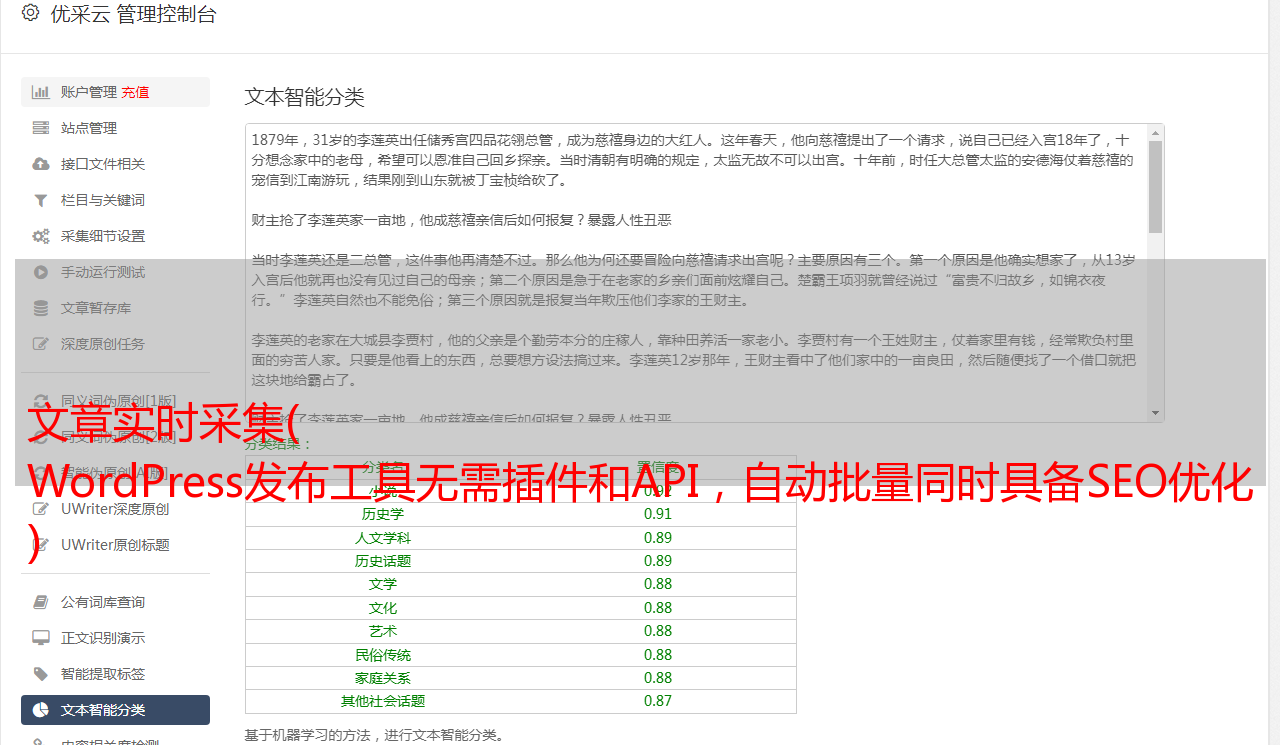Click the text area scrollbar up arrow
The width and height of the screenshot is (1280, 745).
click(x=1155, y=132)
